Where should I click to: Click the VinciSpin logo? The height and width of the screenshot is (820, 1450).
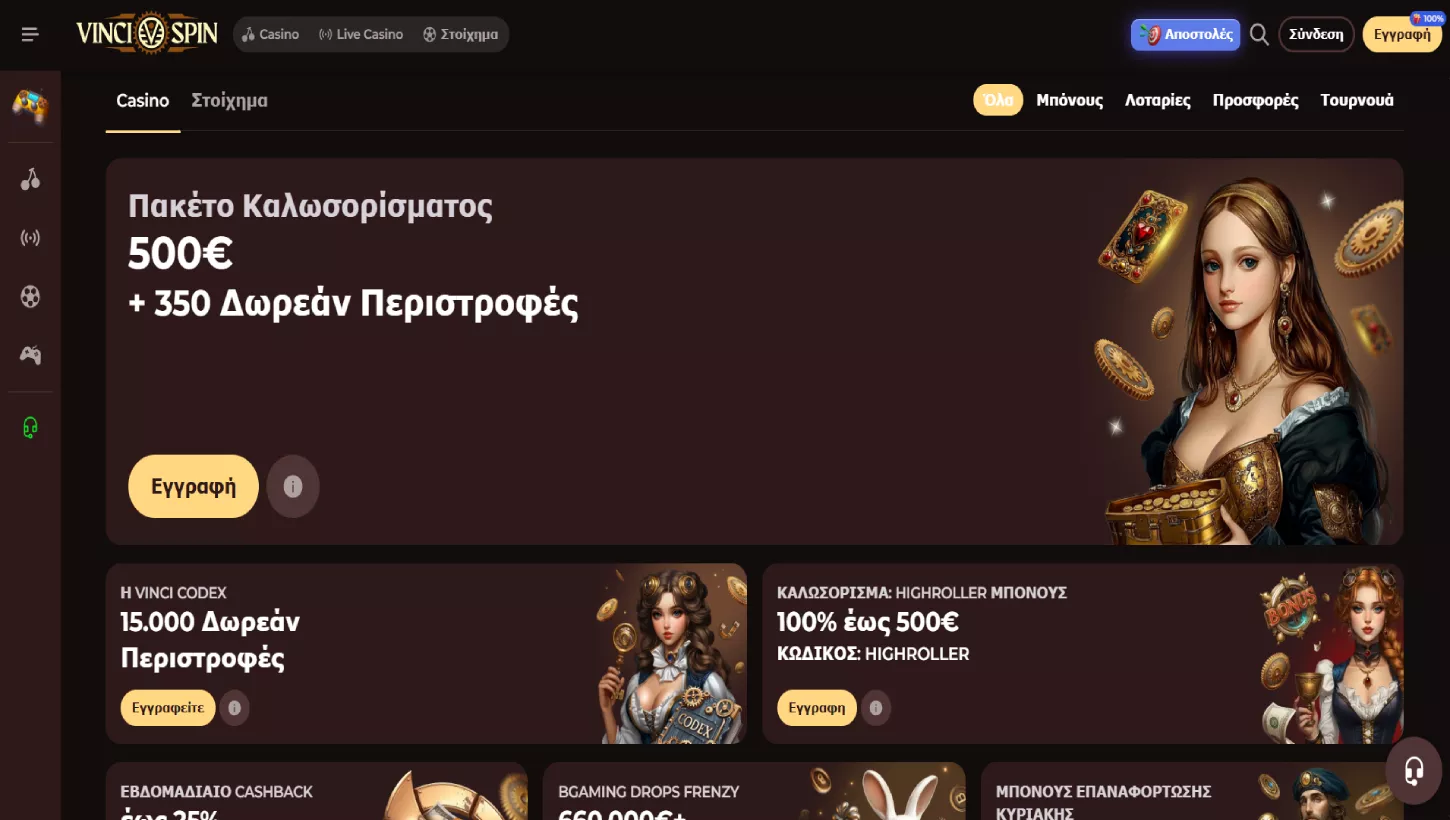click(x=147, y=34)
